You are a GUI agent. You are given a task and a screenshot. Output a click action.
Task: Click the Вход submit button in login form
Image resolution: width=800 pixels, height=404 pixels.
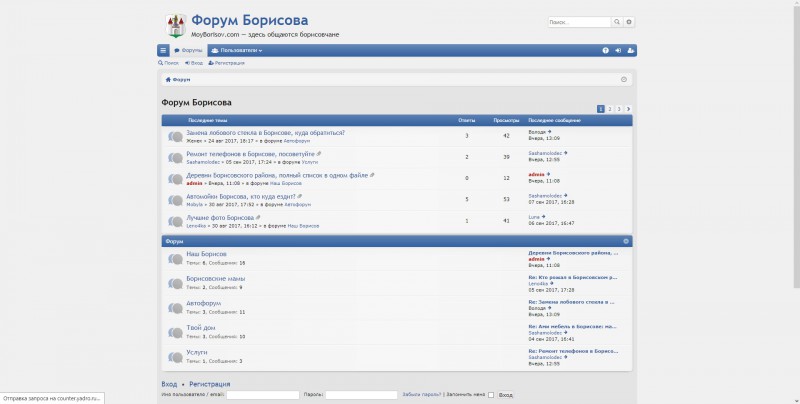coord(505,395)
